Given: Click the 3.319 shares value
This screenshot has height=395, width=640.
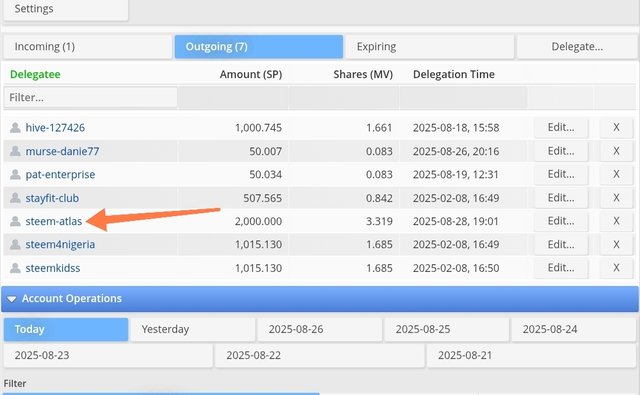Looking at the screenshot, I should click(379, 222).
